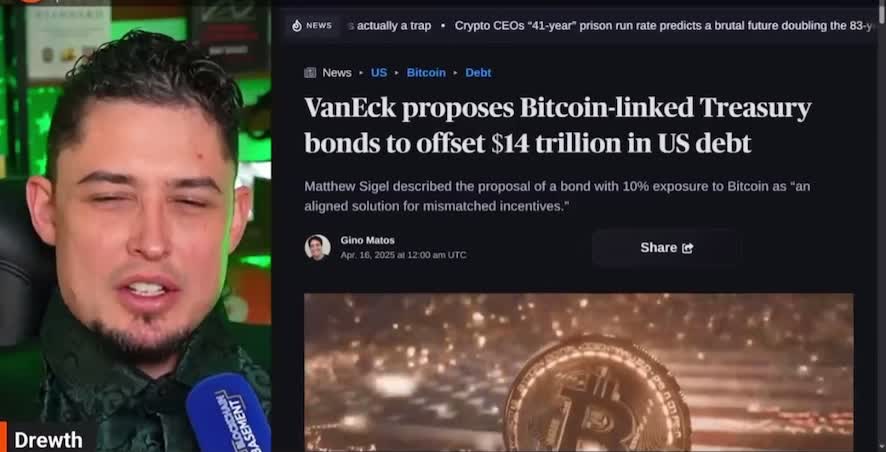Click the share arrow icon
The image size is (886, 452).
click(687, 248)
